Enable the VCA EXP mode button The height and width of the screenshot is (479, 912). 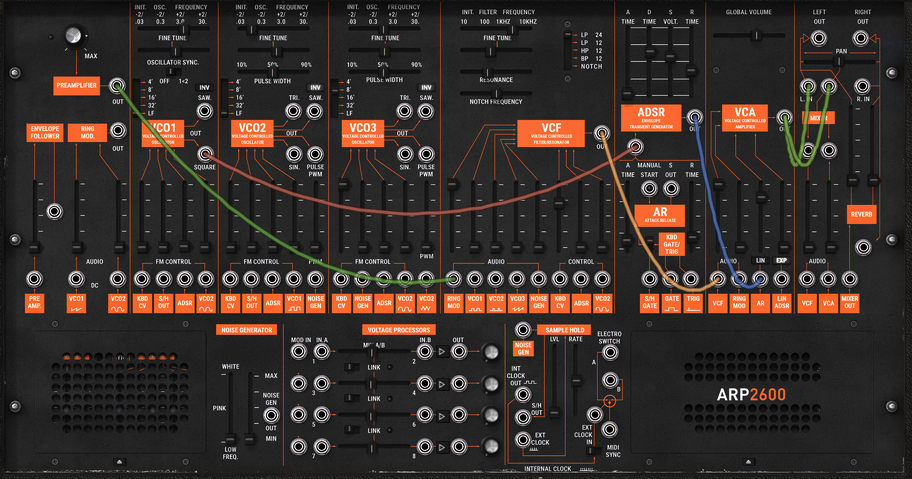coord(782,260)
